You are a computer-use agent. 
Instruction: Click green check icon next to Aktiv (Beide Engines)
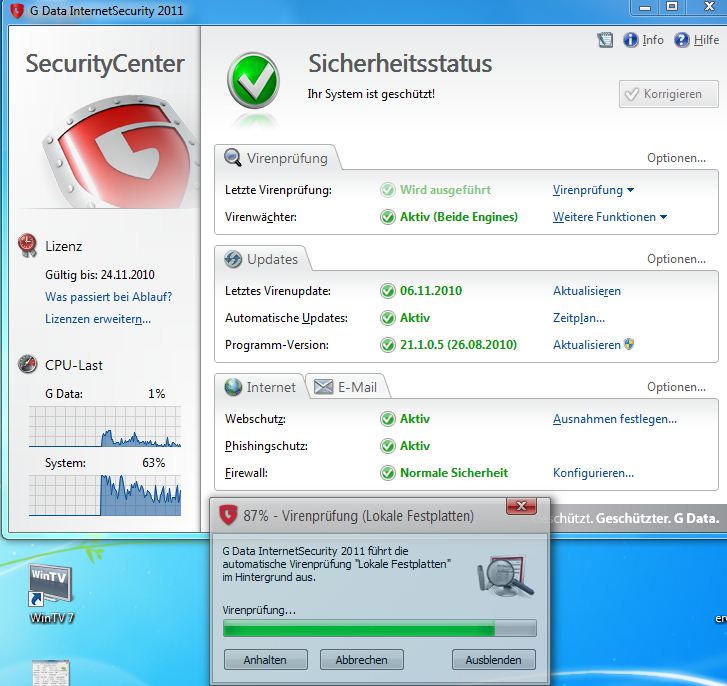[388, 217]
